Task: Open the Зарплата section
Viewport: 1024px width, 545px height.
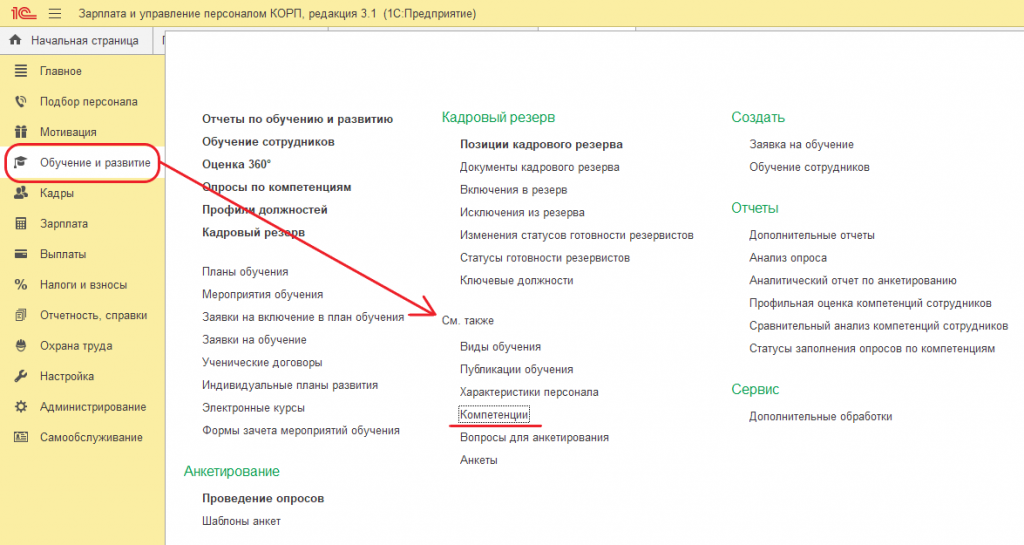Action: tap(64, 224)
